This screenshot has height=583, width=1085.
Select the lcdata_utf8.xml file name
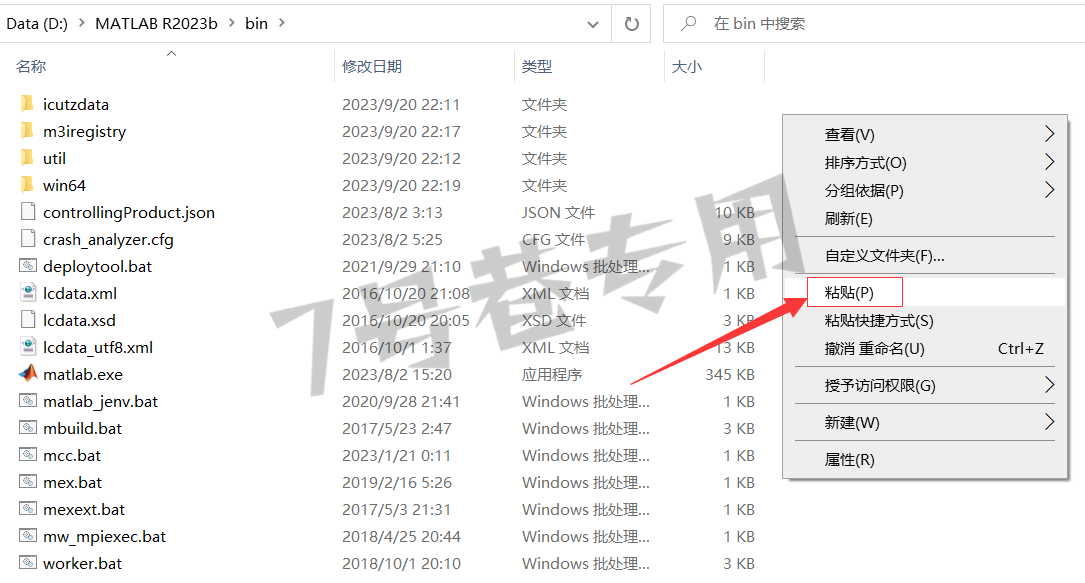pos(98,347)
